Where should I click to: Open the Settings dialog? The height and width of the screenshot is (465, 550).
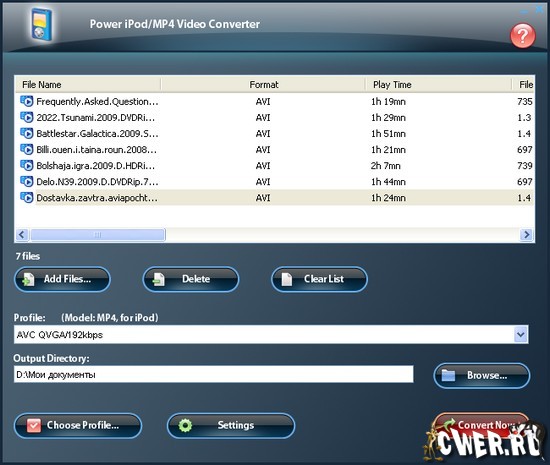(231, 426)
